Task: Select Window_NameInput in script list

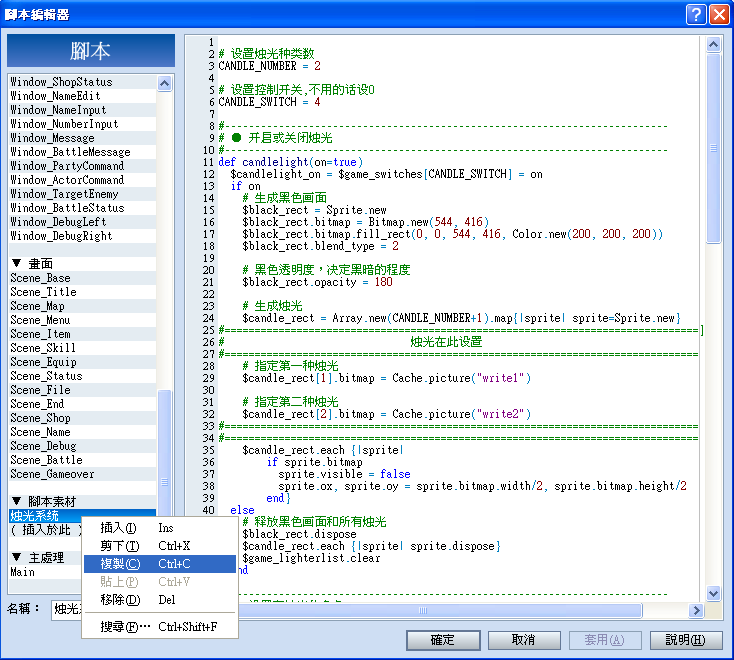Action: click(x=82, y=110)
